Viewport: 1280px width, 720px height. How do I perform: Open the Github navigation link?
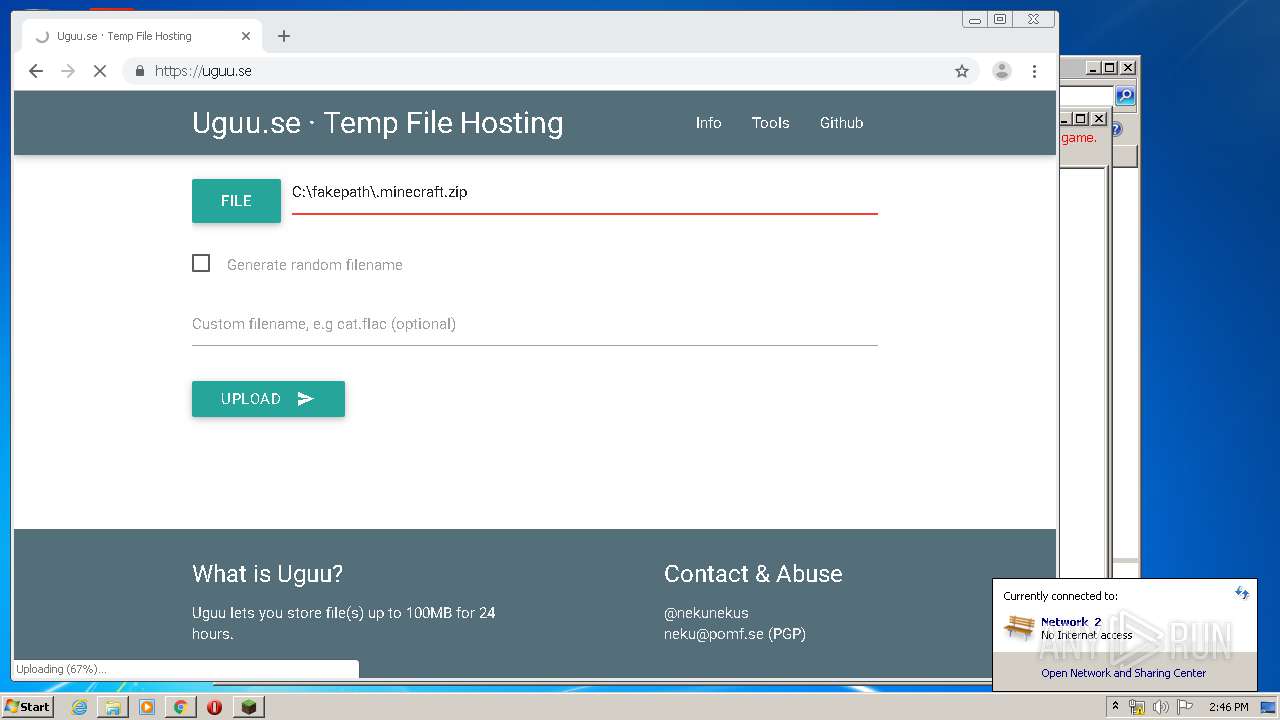click(x=841, y=123)
